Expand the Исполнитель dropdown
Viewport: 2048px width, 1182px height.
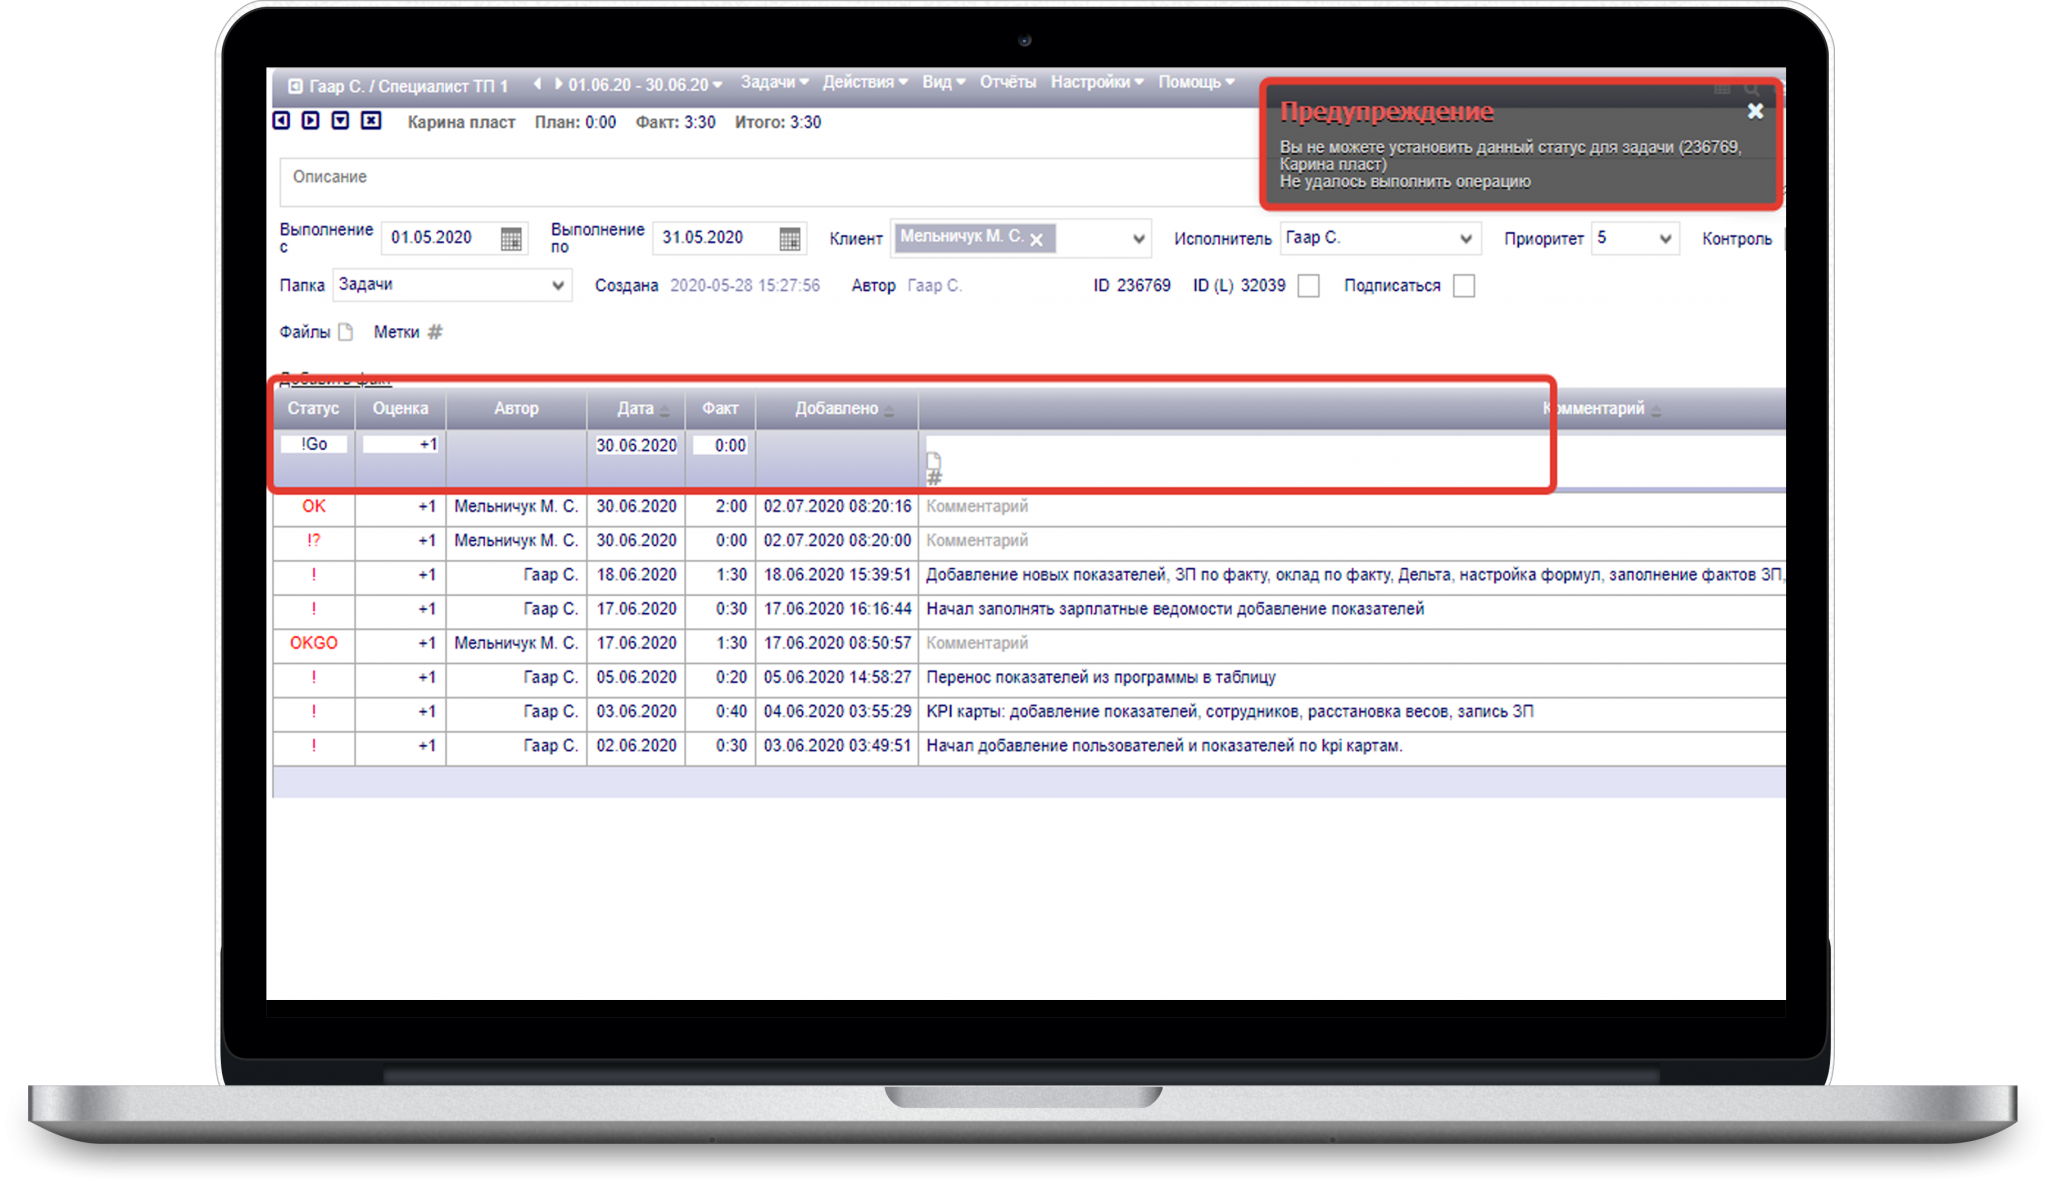1465,239
